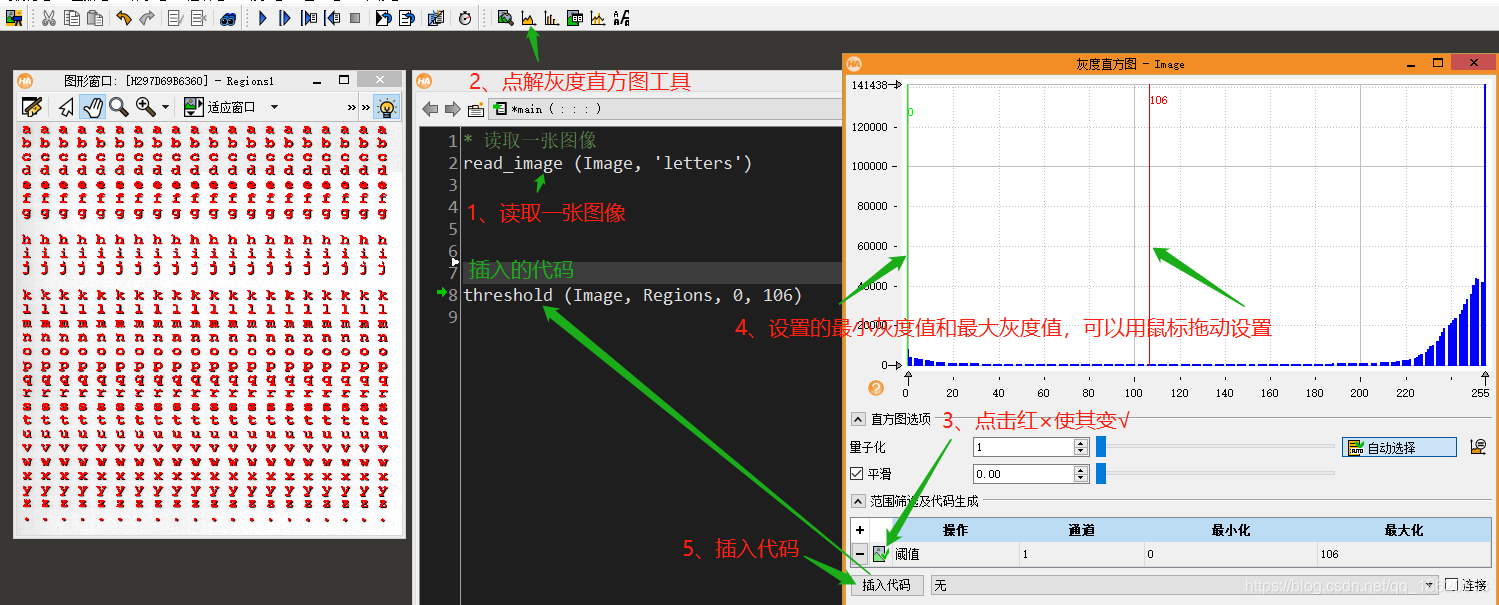1499x605 pixels.
Task: Open the 无 combo box beside 插入代码
Action: point(1184,585)
